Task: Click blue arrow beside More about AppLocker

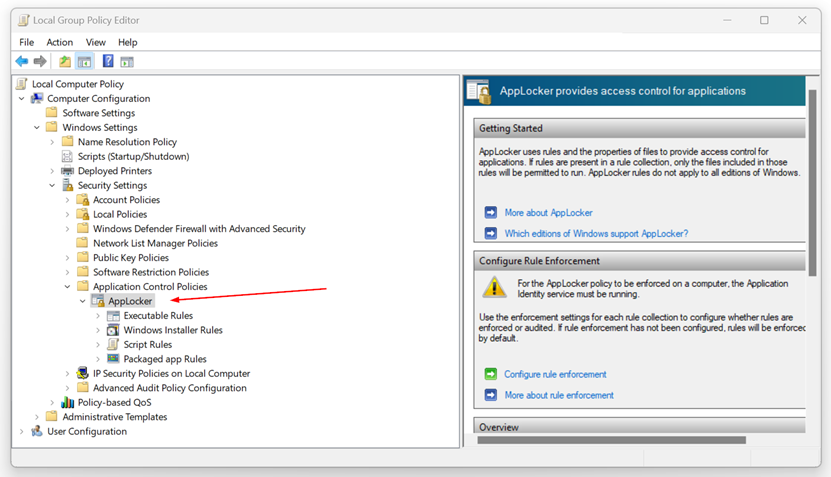Action: point(491,213)
